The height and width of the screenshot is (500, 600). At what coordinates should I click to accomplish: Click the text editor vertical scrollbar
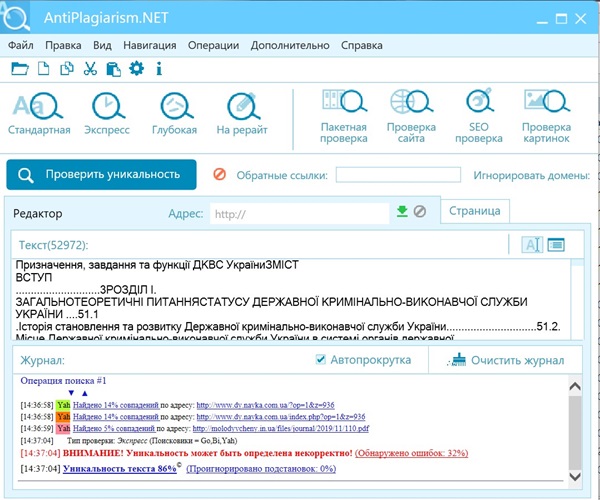pyautogui.click(x=577, y=299)
